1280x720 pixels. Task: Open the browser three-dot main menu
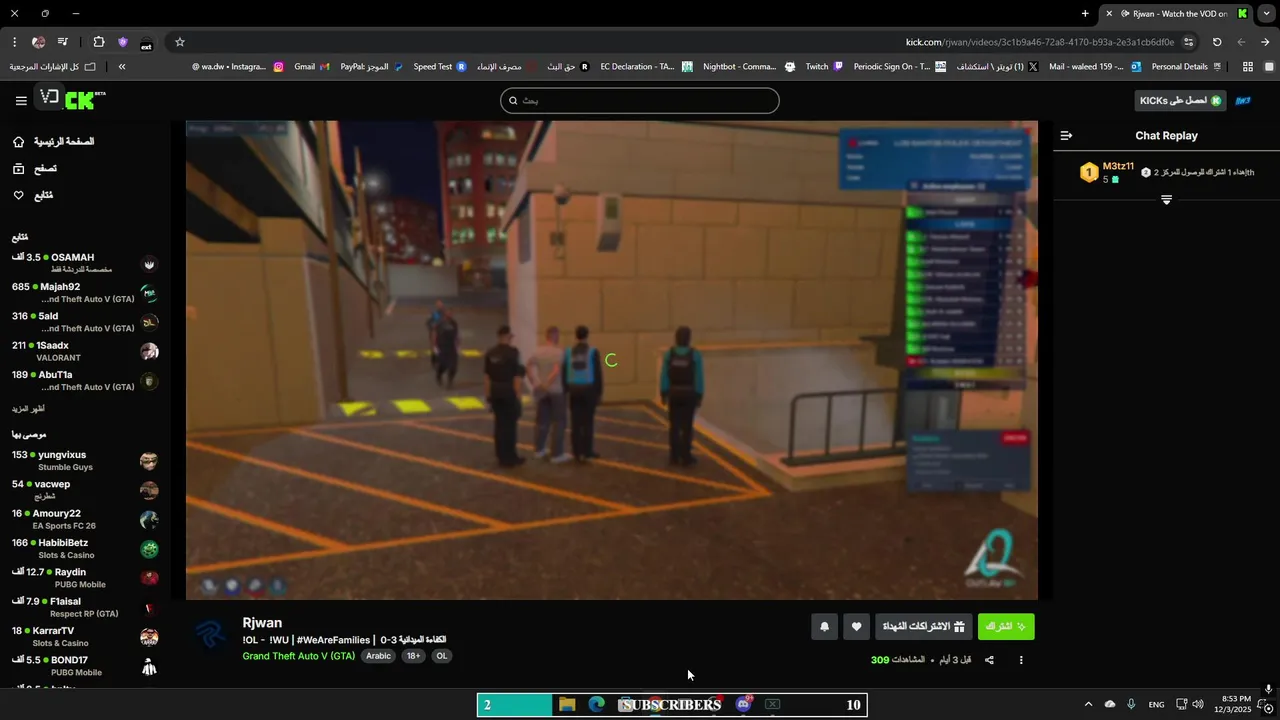click(14, 42)
